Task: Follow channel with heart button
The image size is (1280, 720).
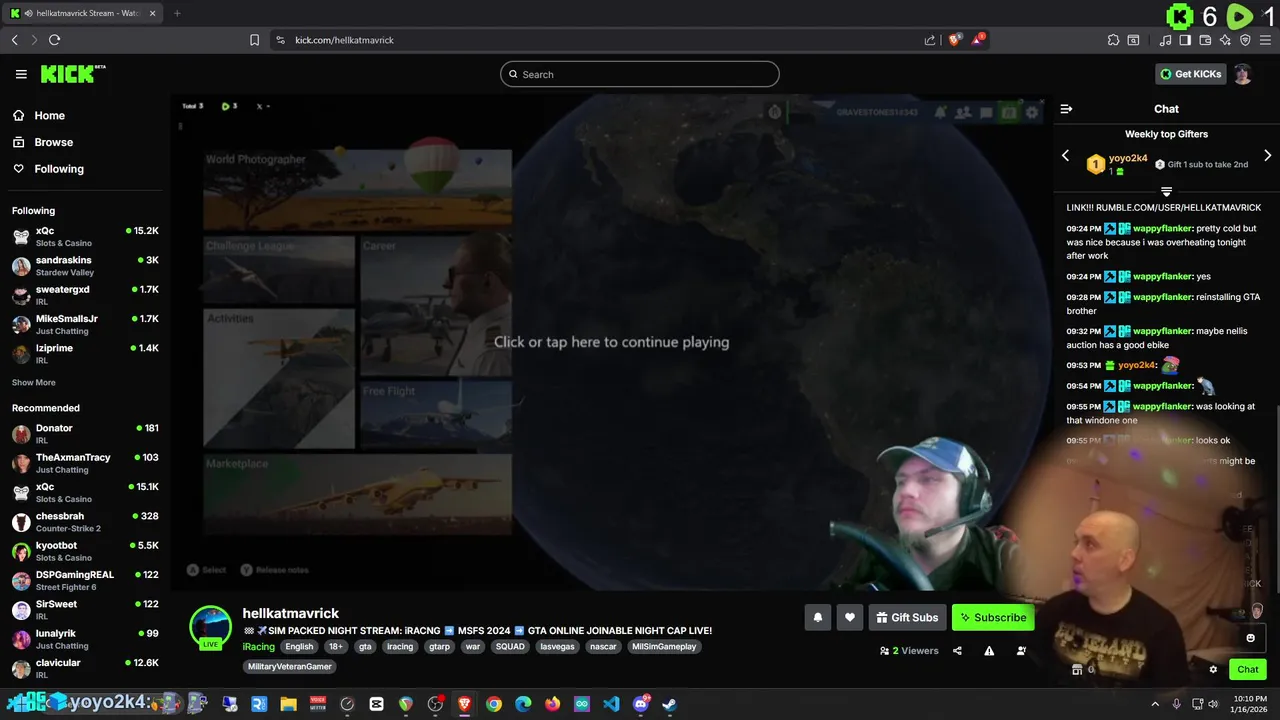Action: pos(849,618)
